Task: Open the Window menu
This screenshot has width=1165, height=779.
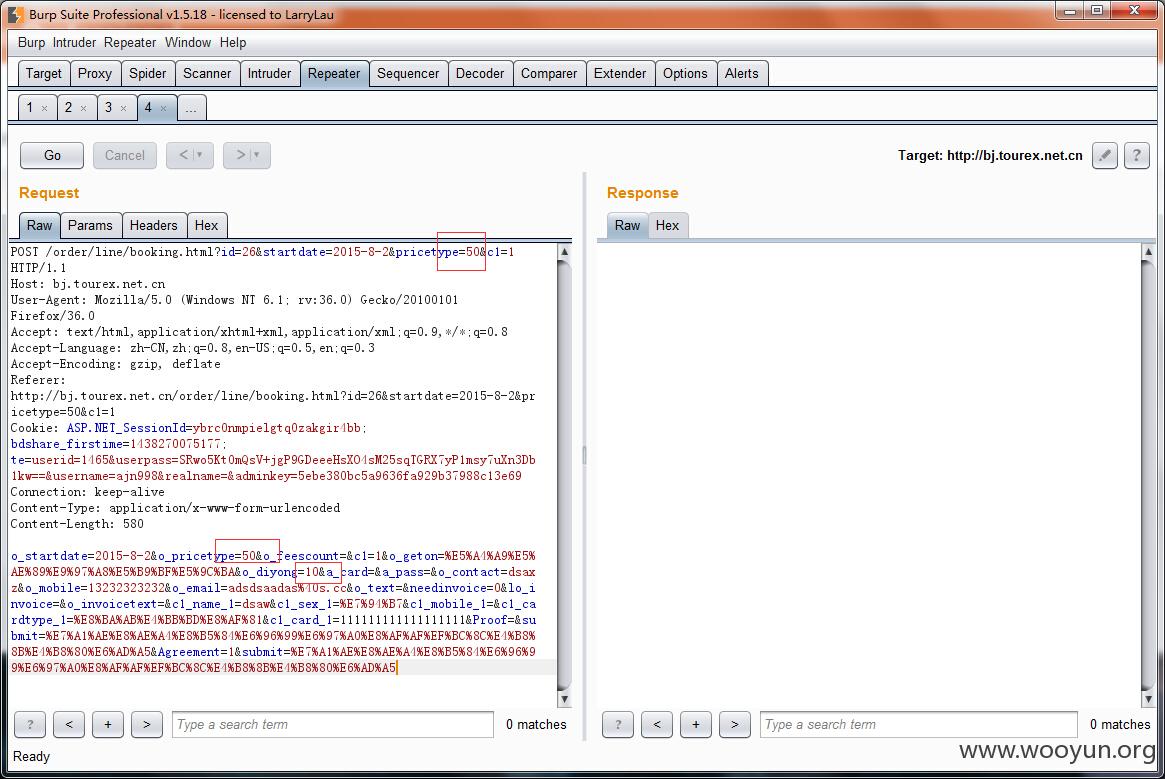Action: click(188, 42)
